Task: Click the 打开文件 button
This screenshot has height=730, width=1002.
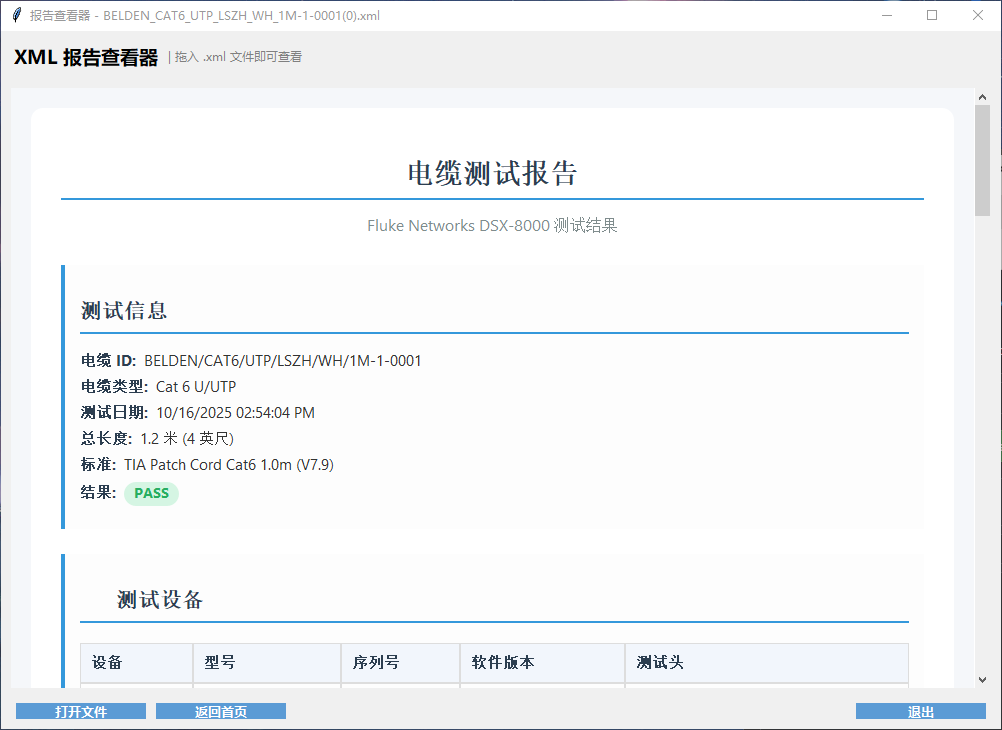Action: pyautogui.click(x=81, y=711)
